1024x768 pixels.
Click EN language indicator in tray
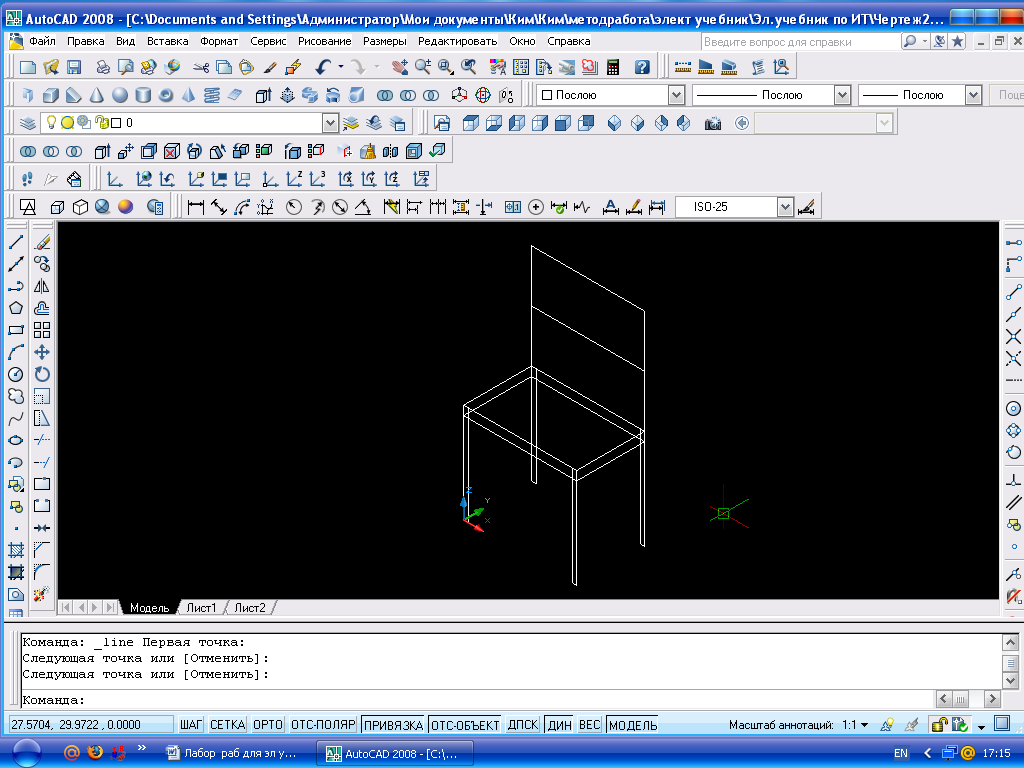(x=901, y=753)
